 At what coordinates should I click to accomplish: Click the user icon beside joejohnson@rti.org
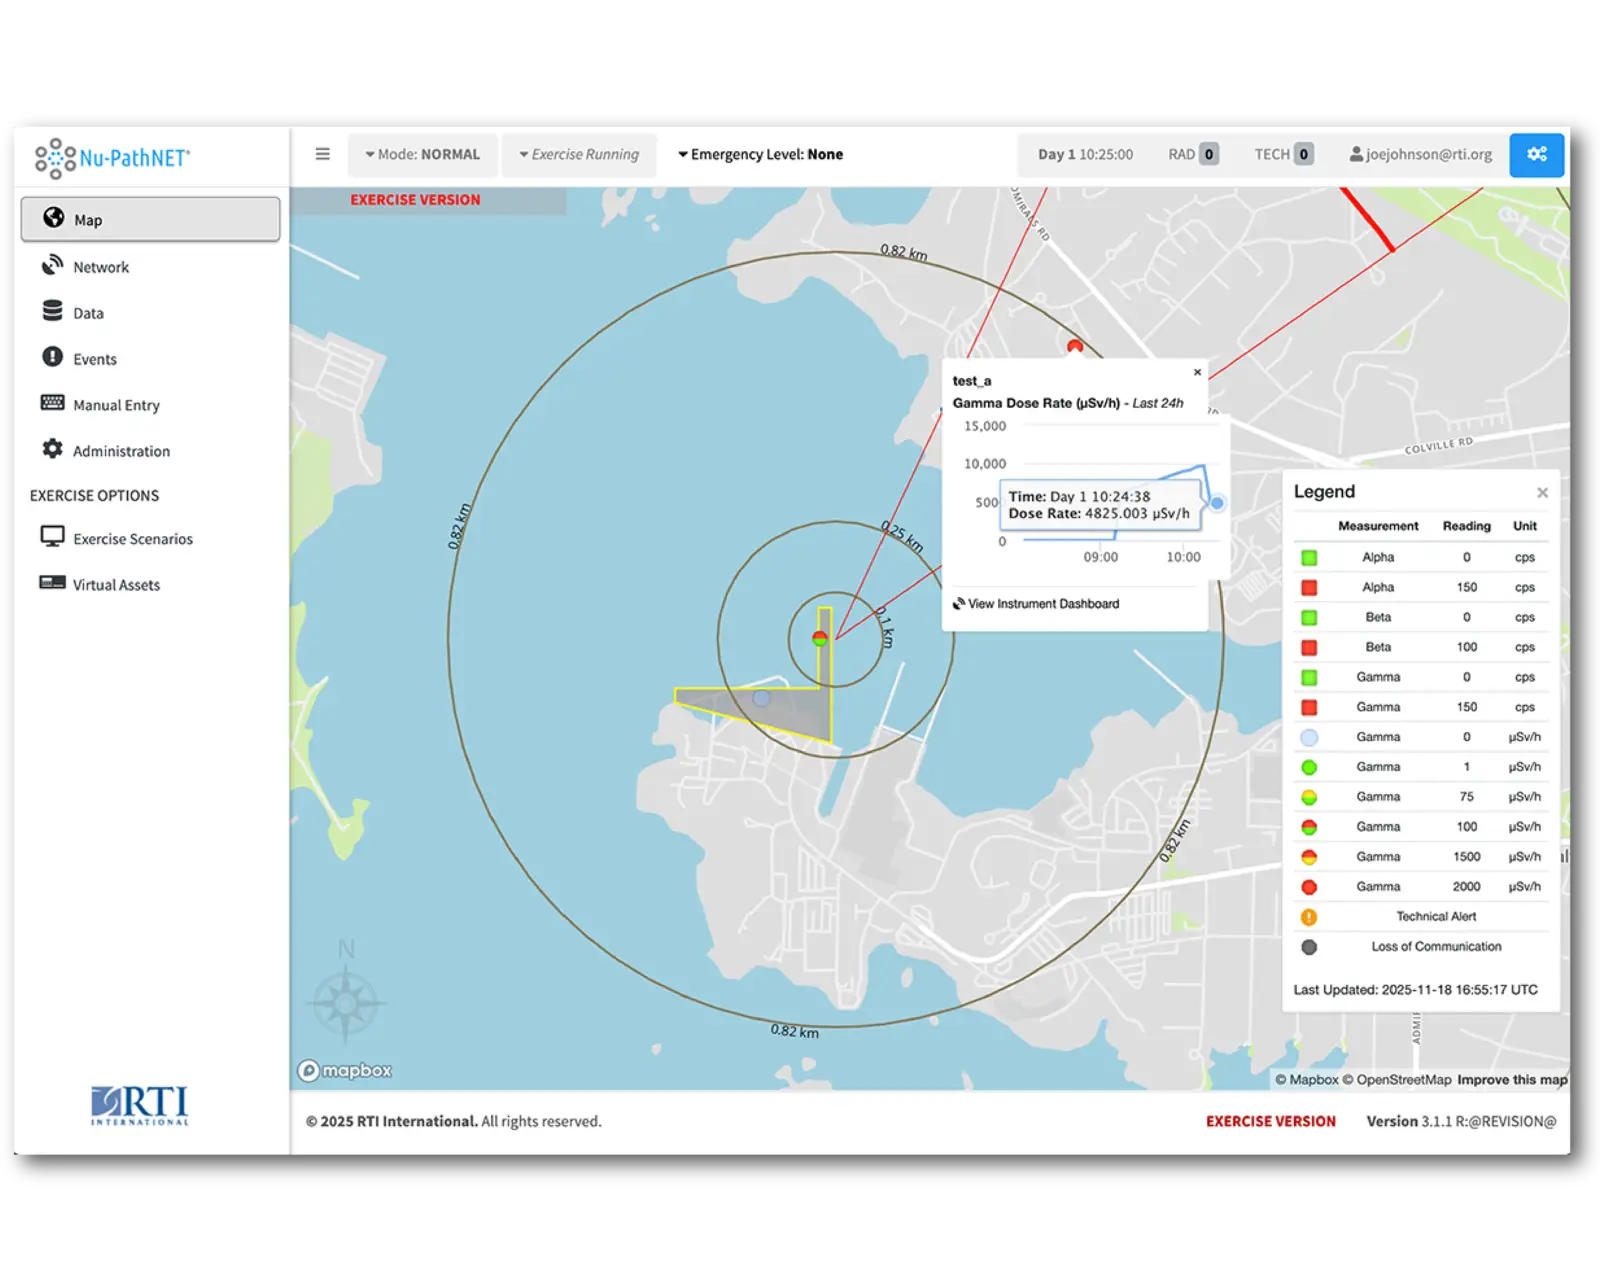click(1356, 154)
